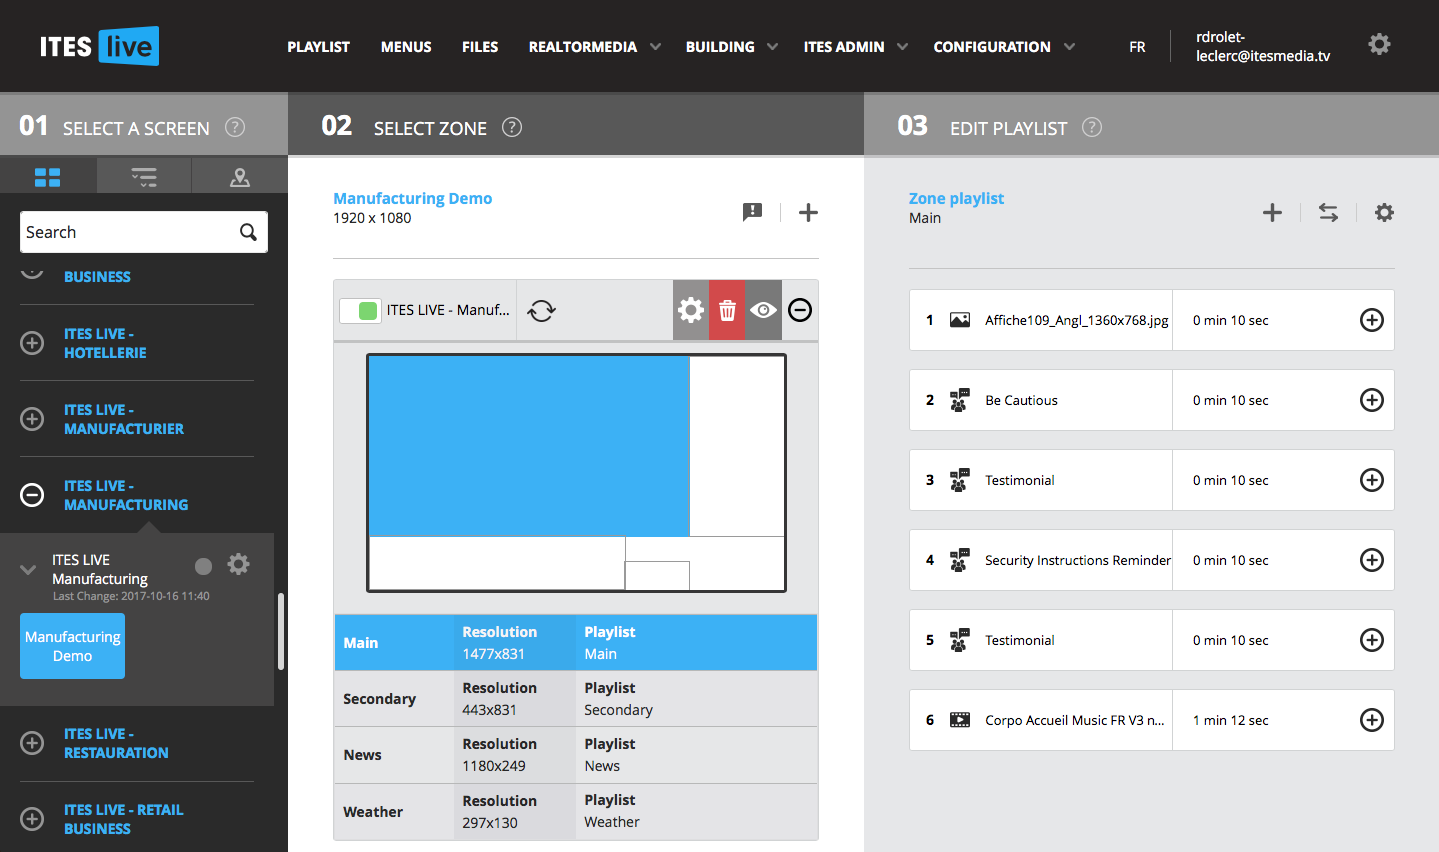
Task: Open the PLAYLIST menu
Action: click(318, 47)
